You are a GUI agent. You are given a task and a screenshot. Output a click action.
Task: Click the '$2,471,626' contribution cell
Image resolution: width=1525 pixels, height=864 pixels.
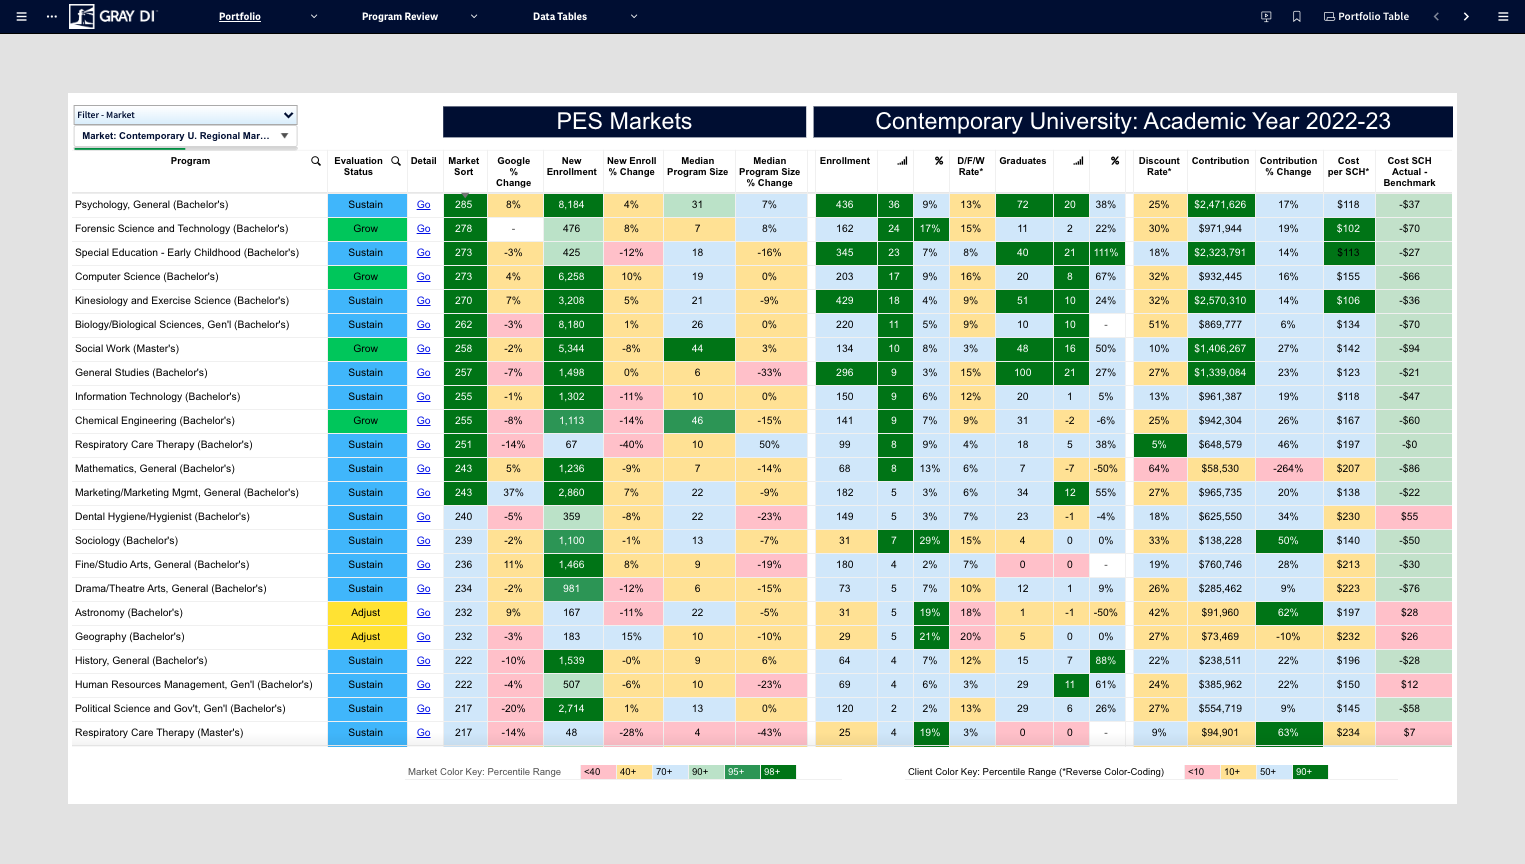(x=1220, y=205)
